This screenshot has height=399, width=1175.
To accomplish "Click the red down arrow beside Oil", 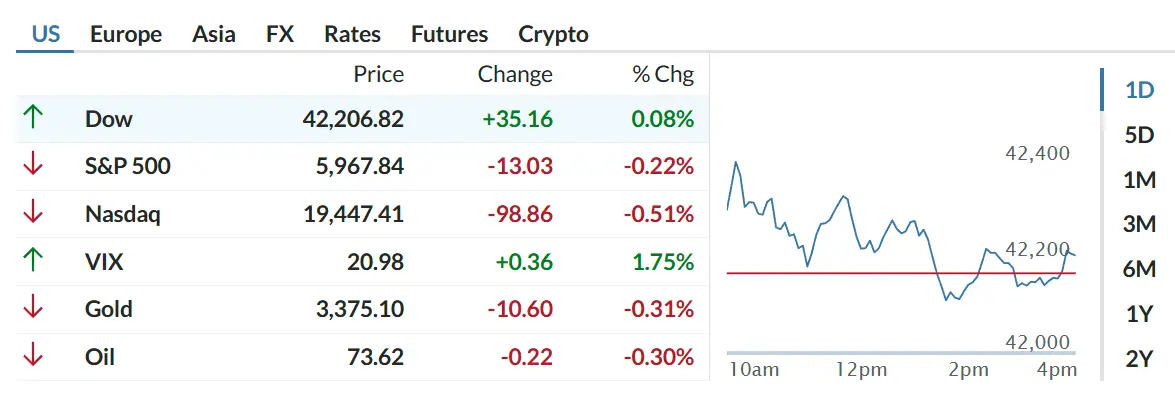I will coord(33,356).
